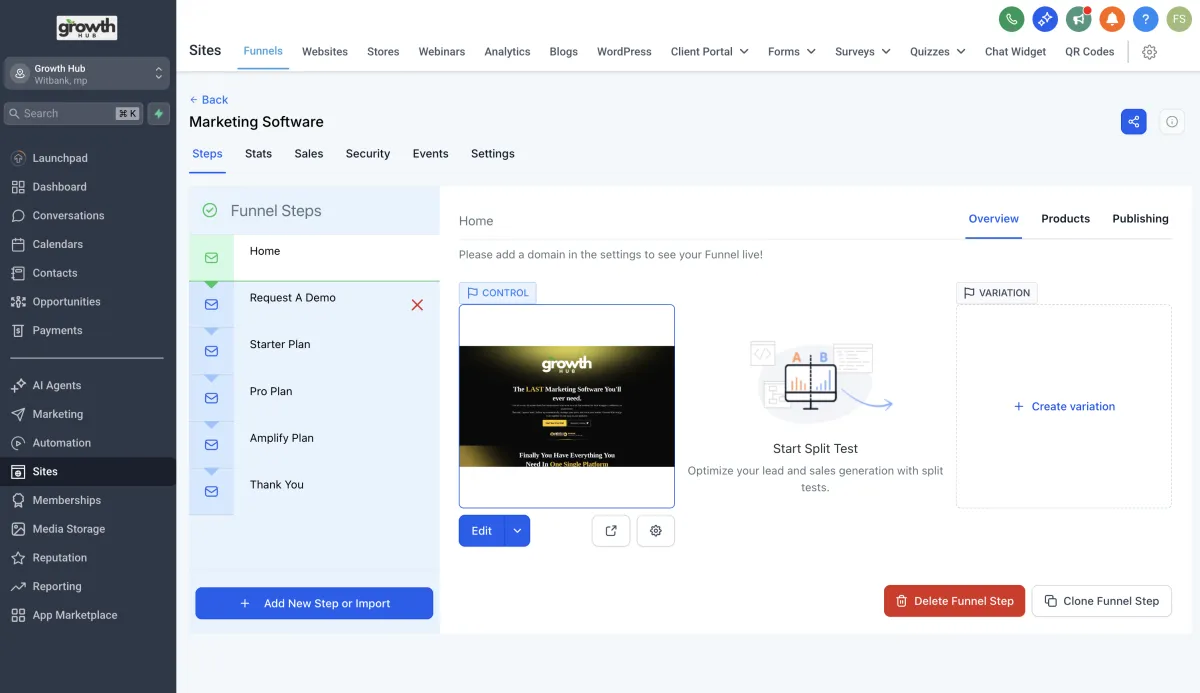Screen dimensions: 1200x693
Task: Open the funnel Events tab
Action: [x=431, y=154]
